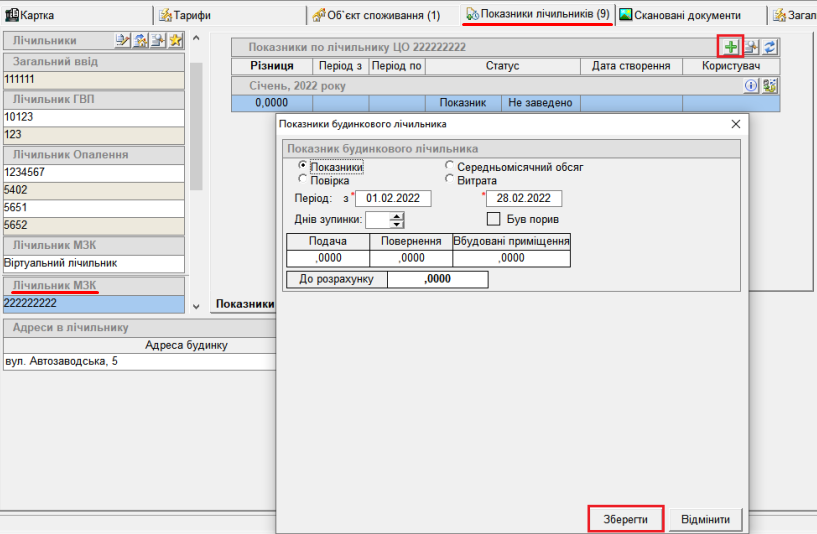The image size is (817, 534).
Task: Click the second icon in Лічильники panel header
Action: (141, 40)
